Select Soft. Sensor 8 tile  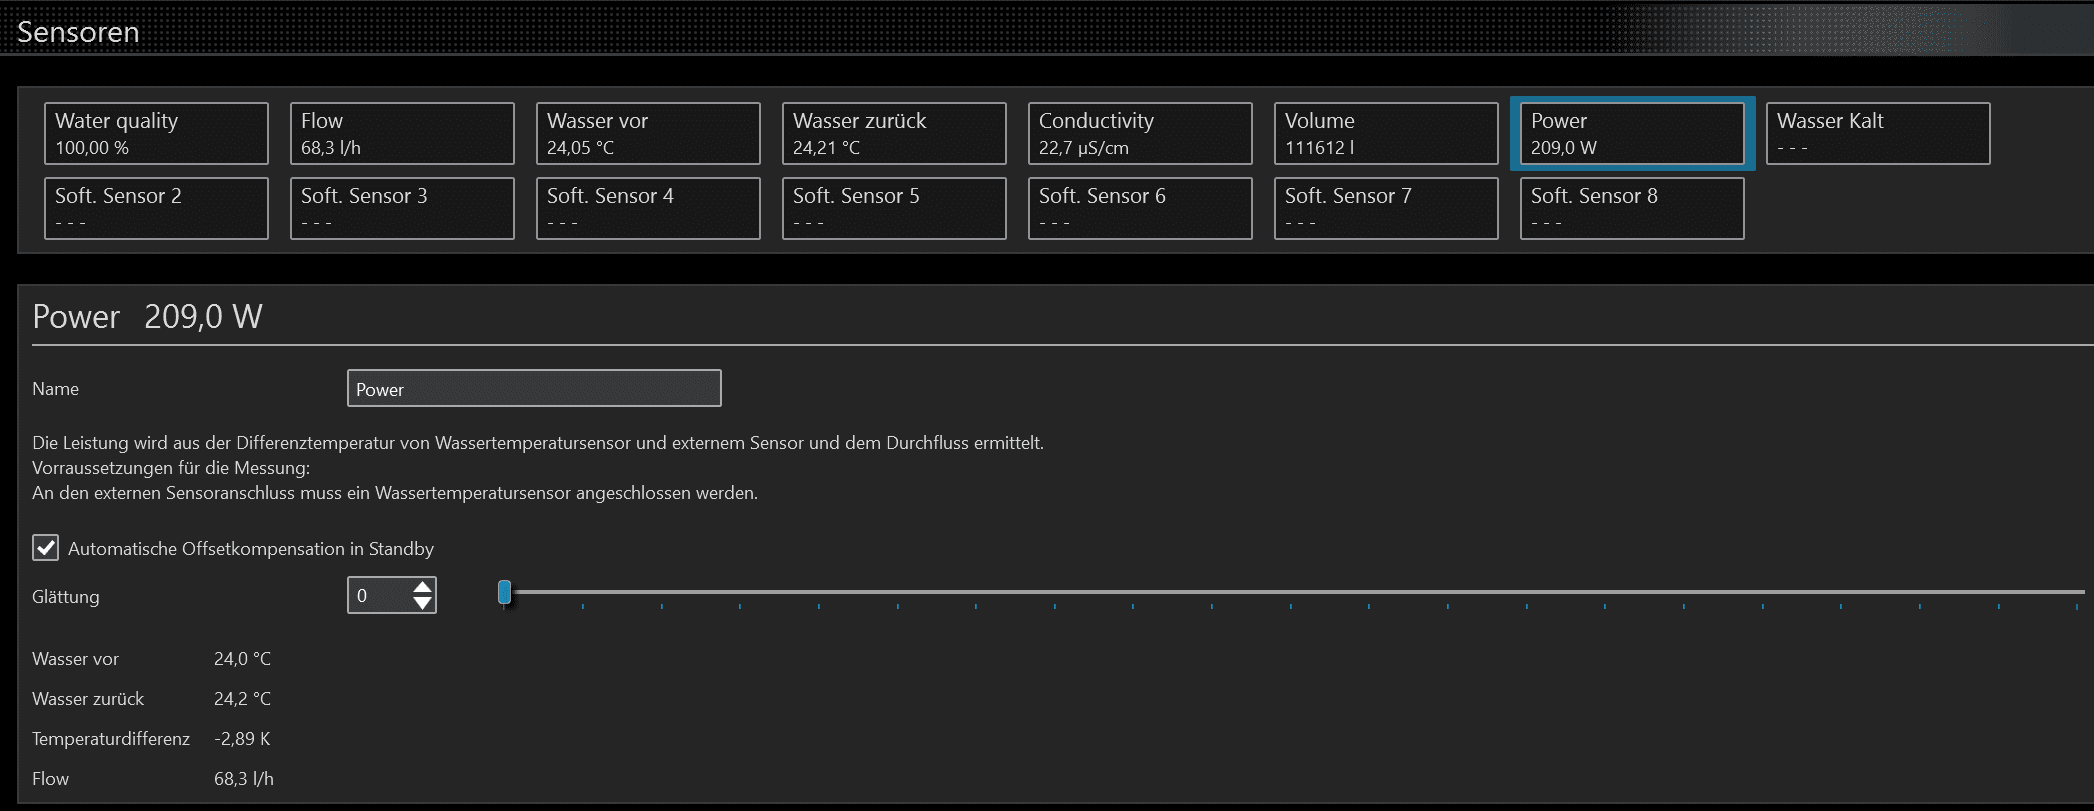[1632, 208]
